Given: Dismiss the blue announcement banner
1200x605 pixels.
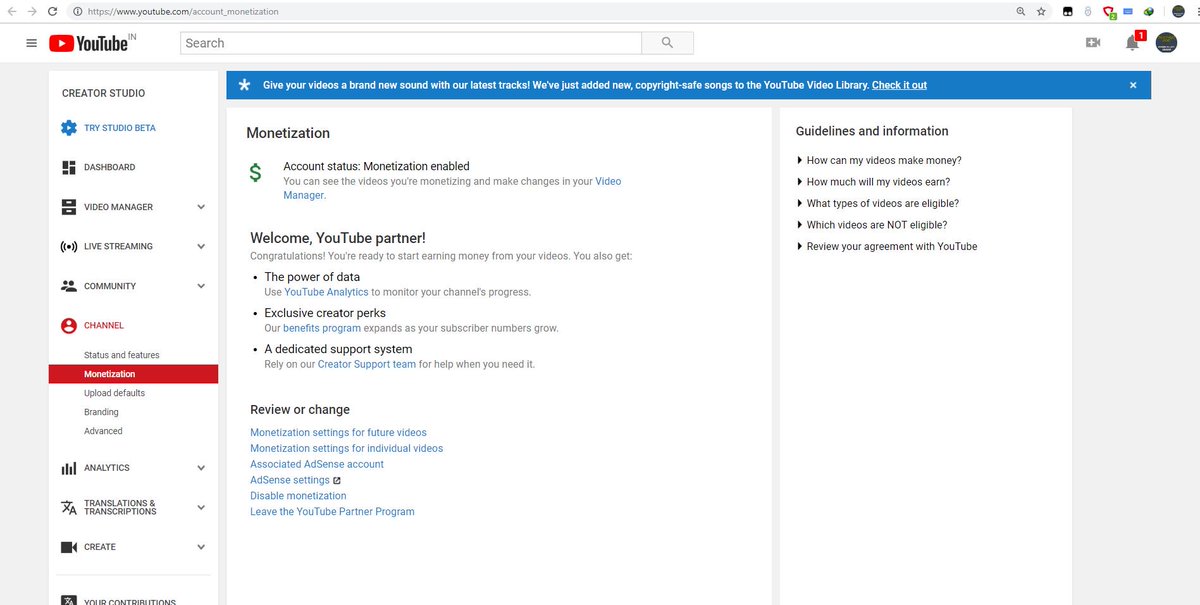Looking at the screenshot, I should 1133,85.
